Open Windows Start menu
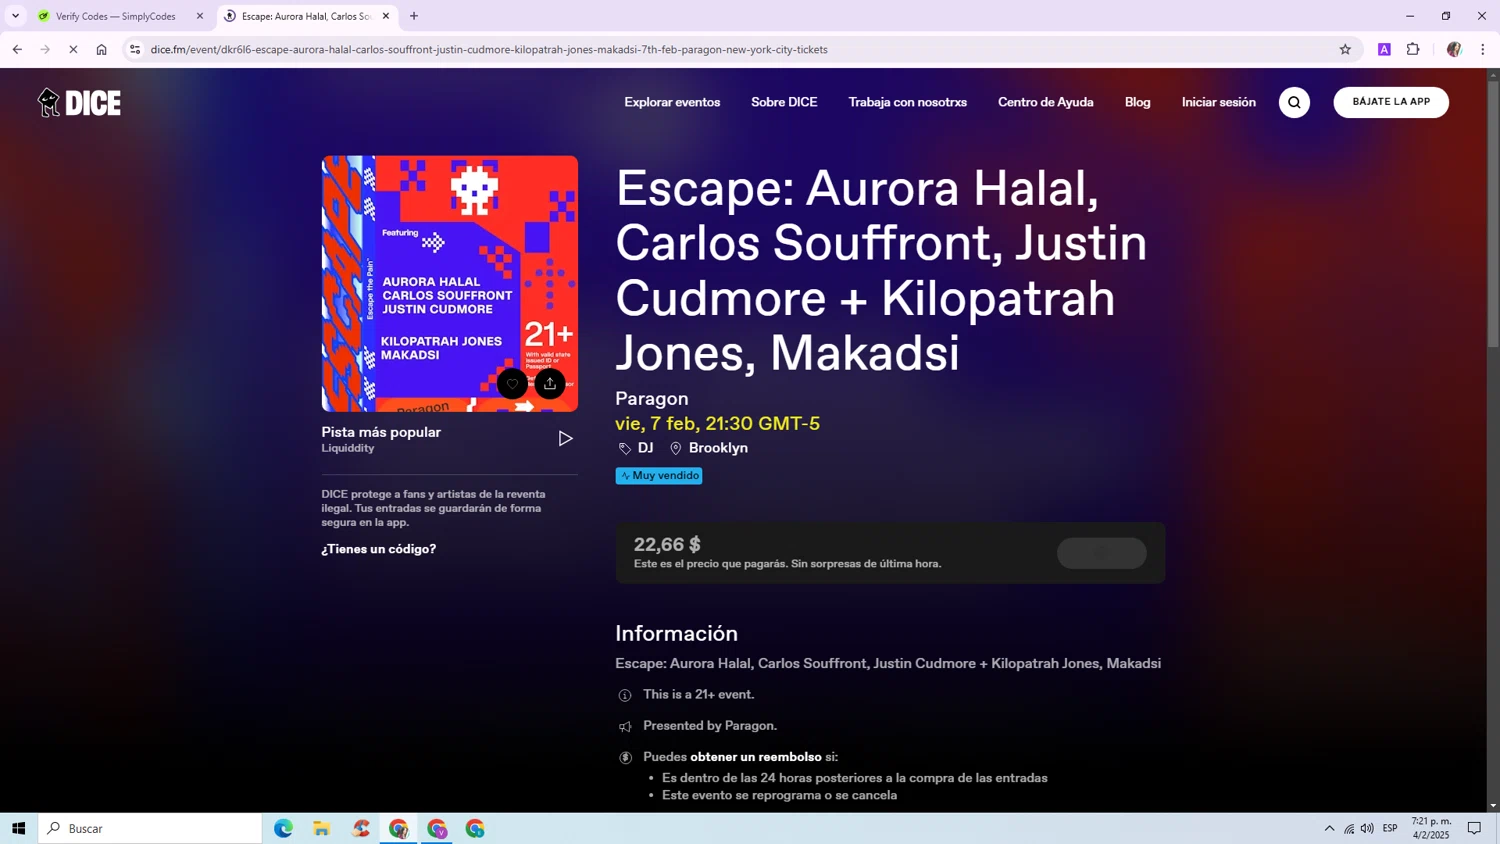Screen dimensions: 1500x844 [x=18, y=828]
